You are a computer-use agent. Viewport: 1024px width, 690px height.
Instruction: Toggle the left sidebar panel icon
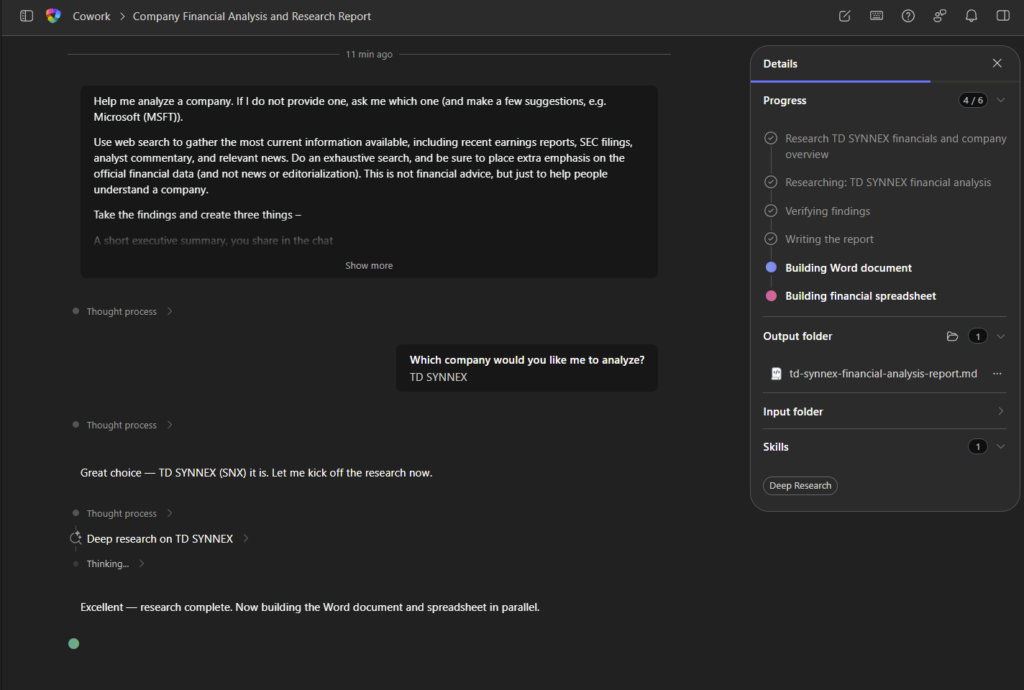pyautogui.click(x=26, y=16)
